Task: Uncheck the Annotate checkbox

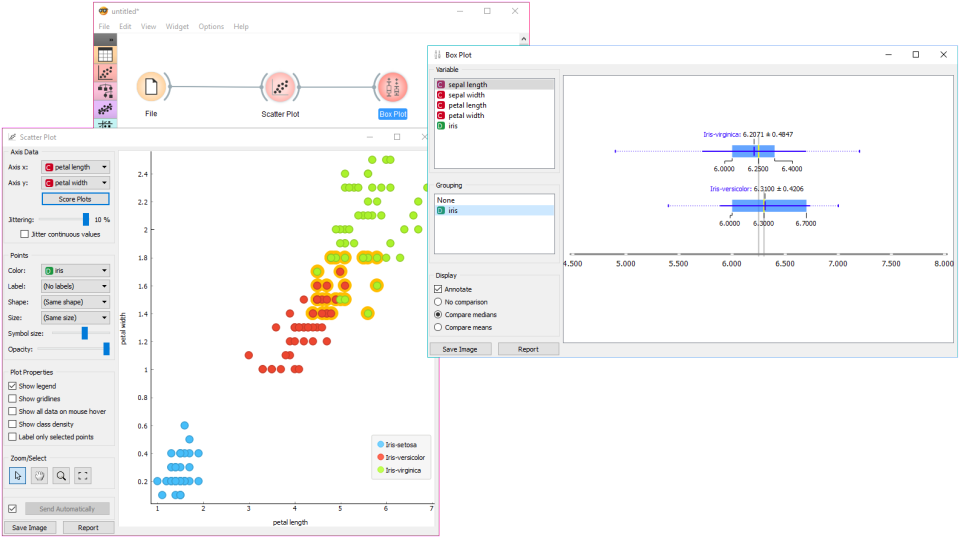Action: (438, 289)
